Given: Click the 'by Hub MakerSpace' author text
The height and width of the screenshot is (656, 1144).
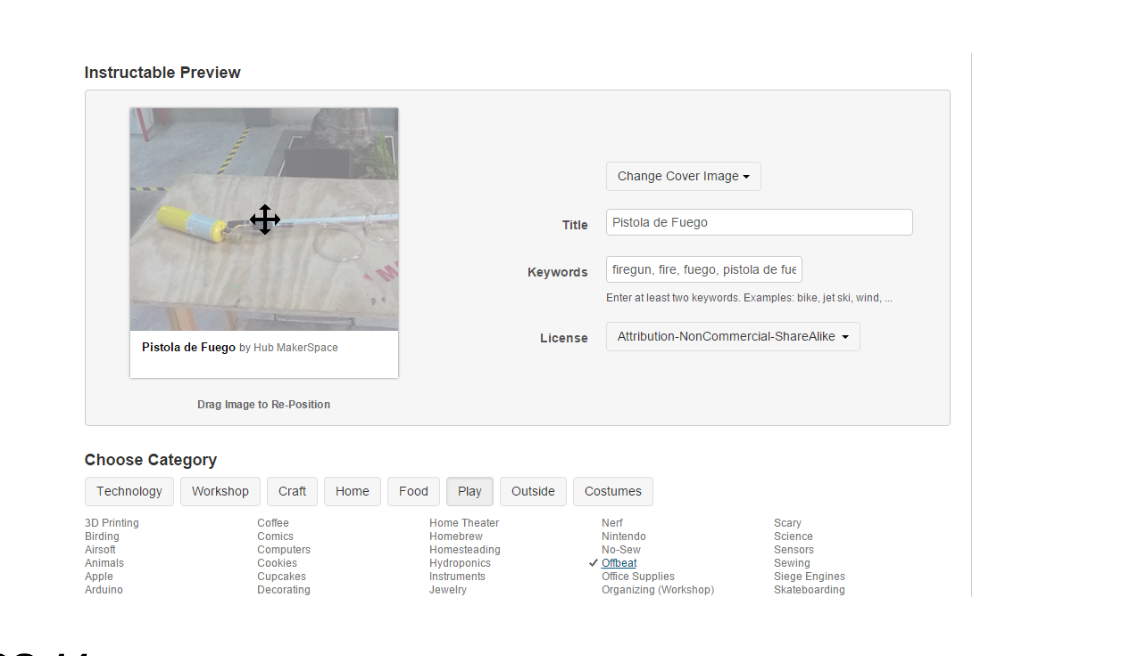Looking at the screenshot, I should click(x=289, y=348).
